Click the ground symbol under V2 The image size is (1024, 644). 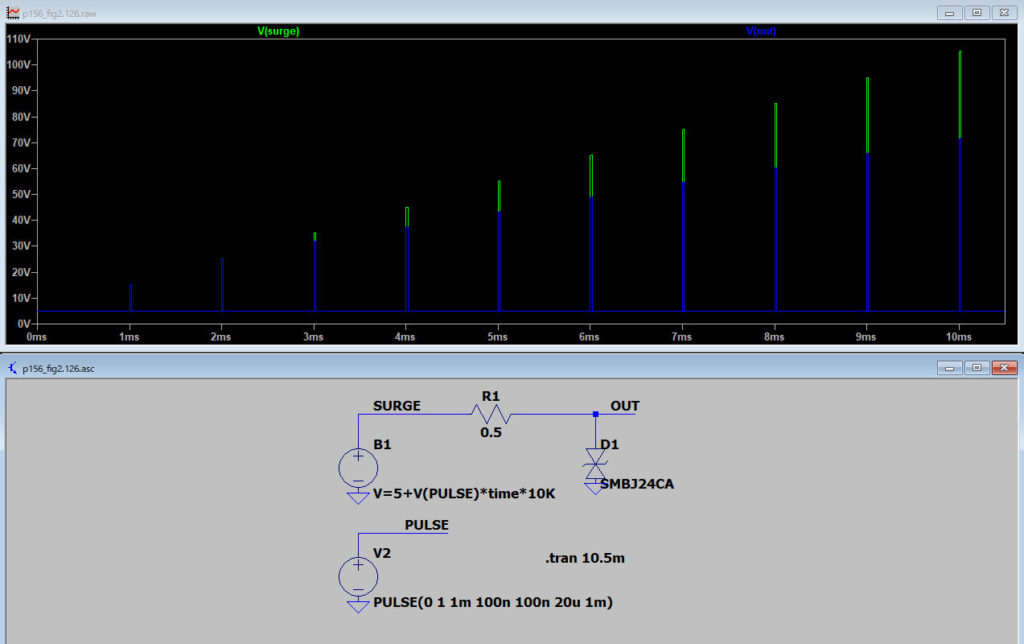pyautogui.click(x=357, y=606)
